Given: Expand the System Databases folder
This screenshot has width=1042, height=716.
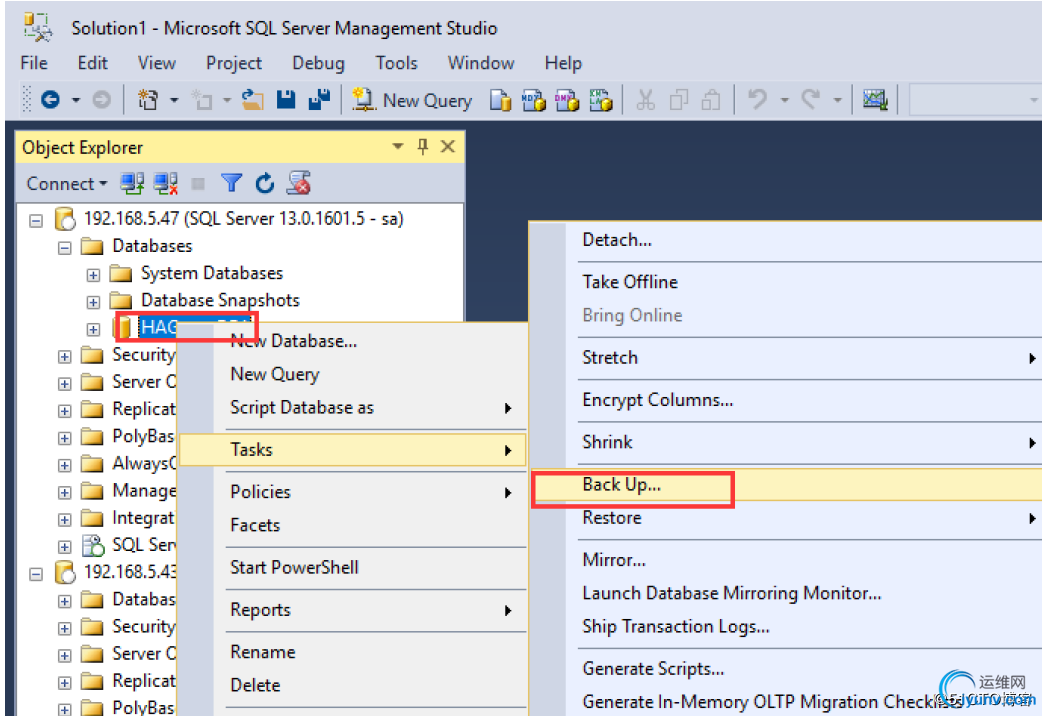Looking at the screenshot, I should [93, 275].
